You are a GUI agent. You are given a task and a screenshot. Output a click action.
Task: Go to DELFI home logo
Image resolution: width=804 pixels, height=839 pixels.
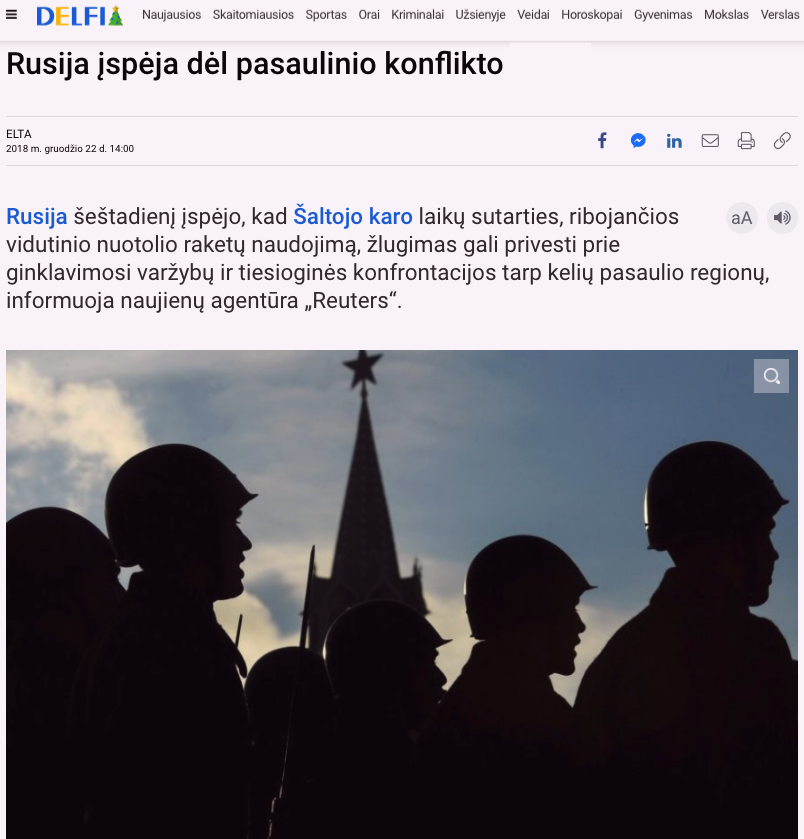tap(80, 16)
